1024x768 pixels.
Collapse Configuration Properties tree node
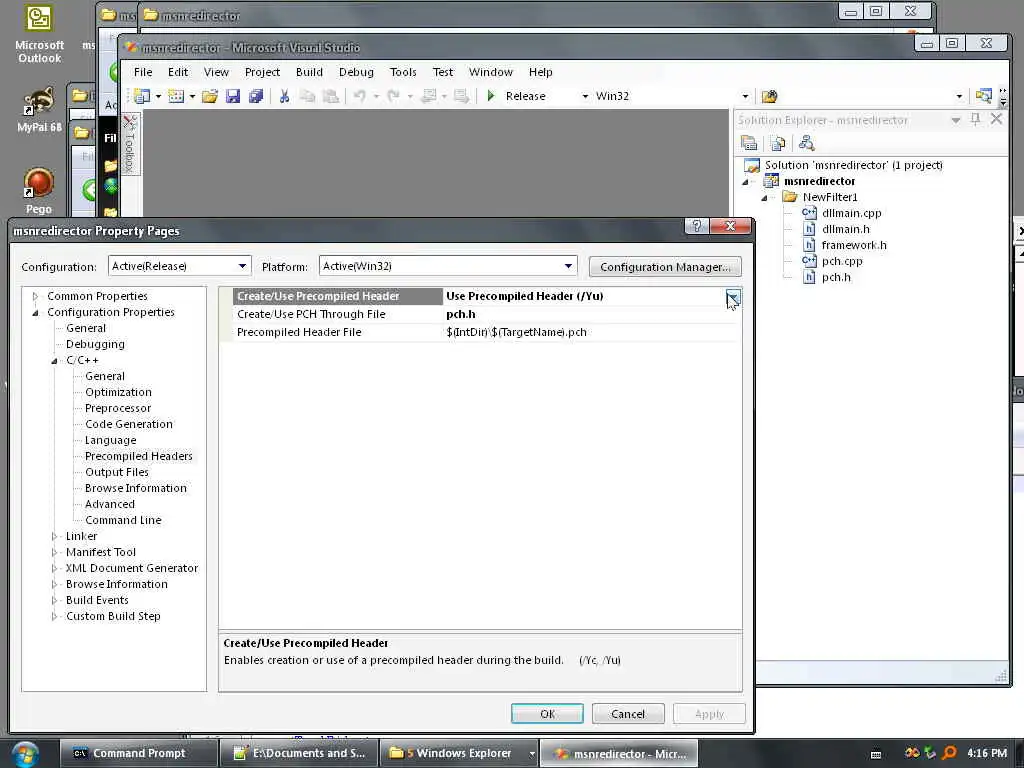tap(35, 313)
